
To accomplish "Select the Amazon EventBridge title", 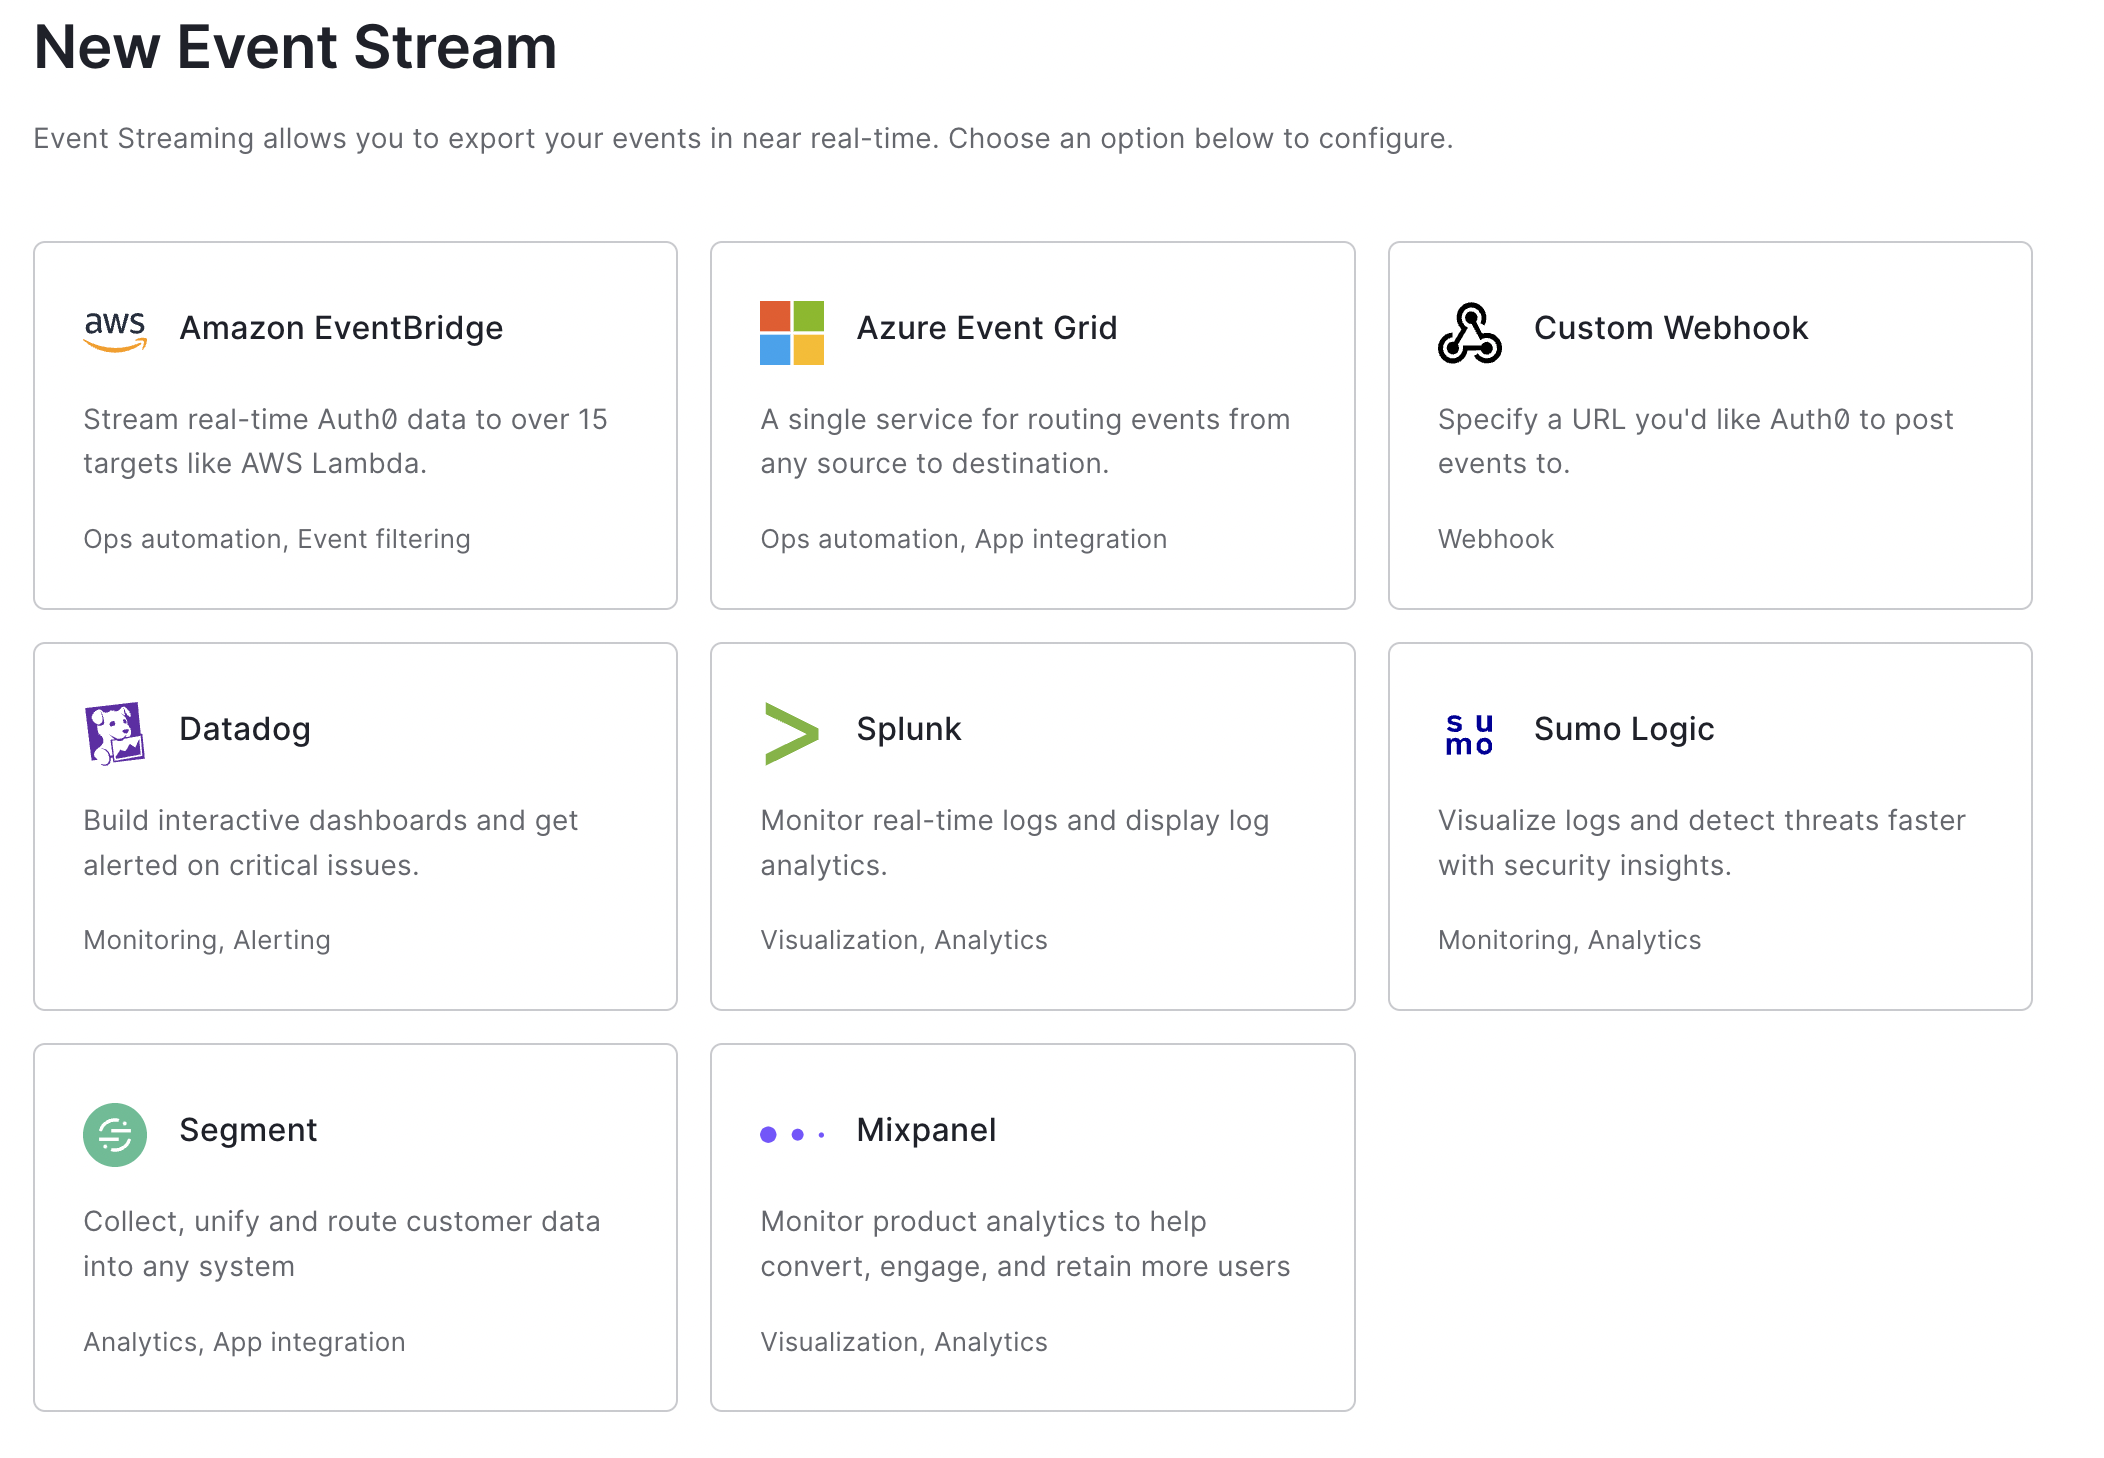I will [x=341, y=328].
